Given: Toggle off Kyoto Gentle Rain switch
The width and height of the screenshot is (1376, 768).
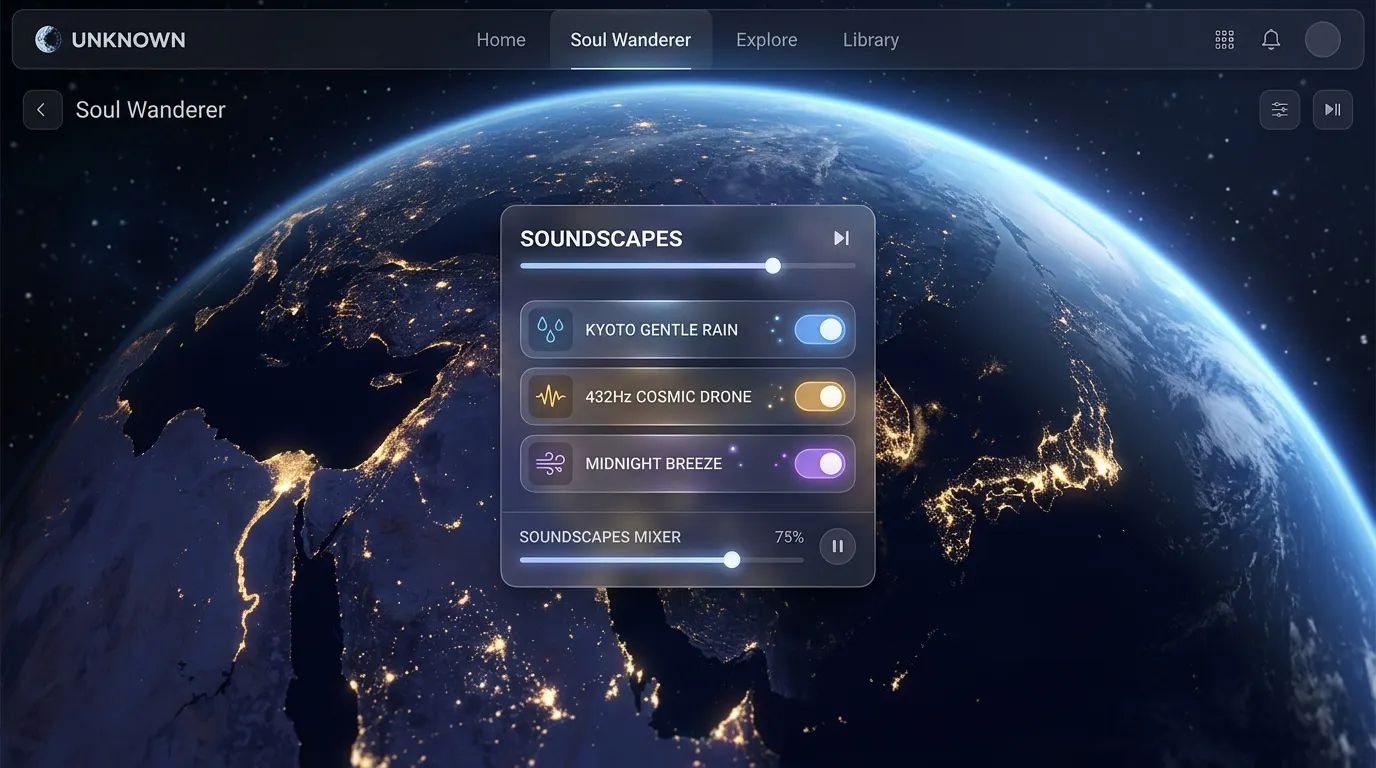Looking at the screenshot, I should click(x=820, y=330).
